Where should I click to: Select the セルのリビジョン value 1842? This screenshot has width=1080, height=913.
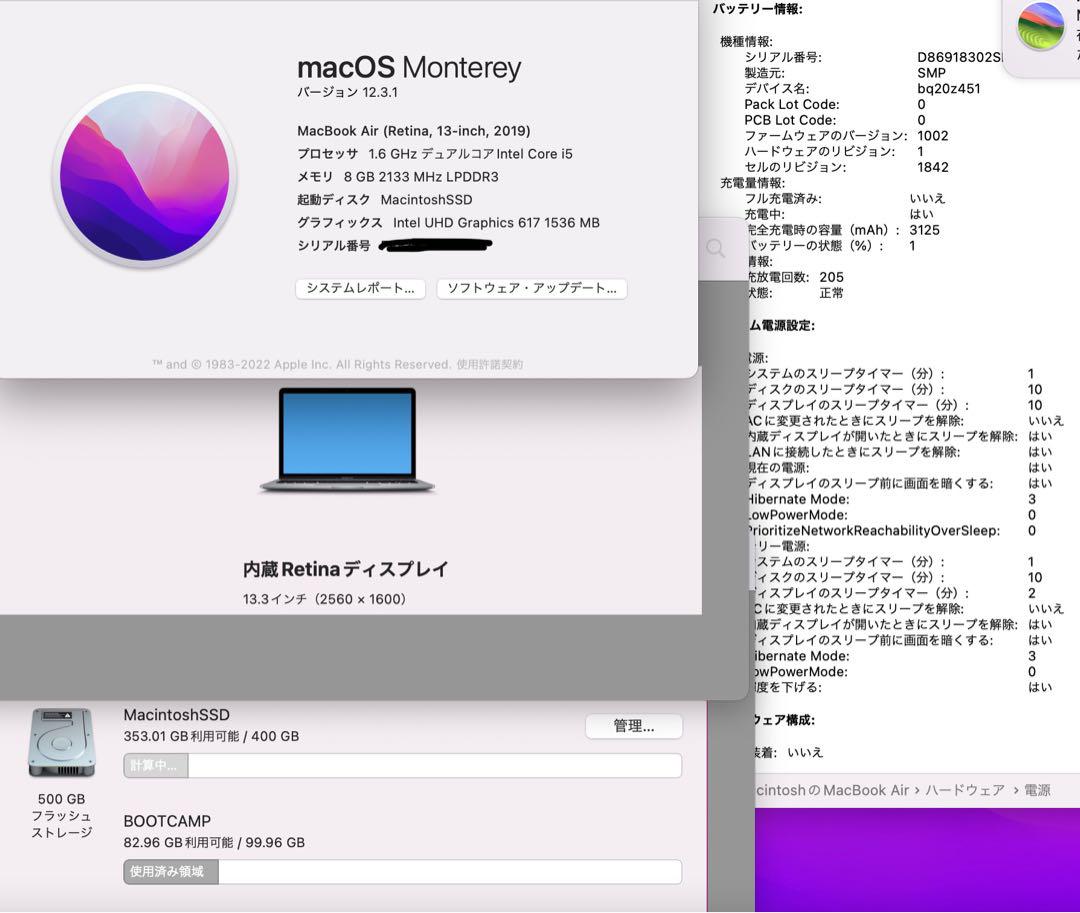933,167
